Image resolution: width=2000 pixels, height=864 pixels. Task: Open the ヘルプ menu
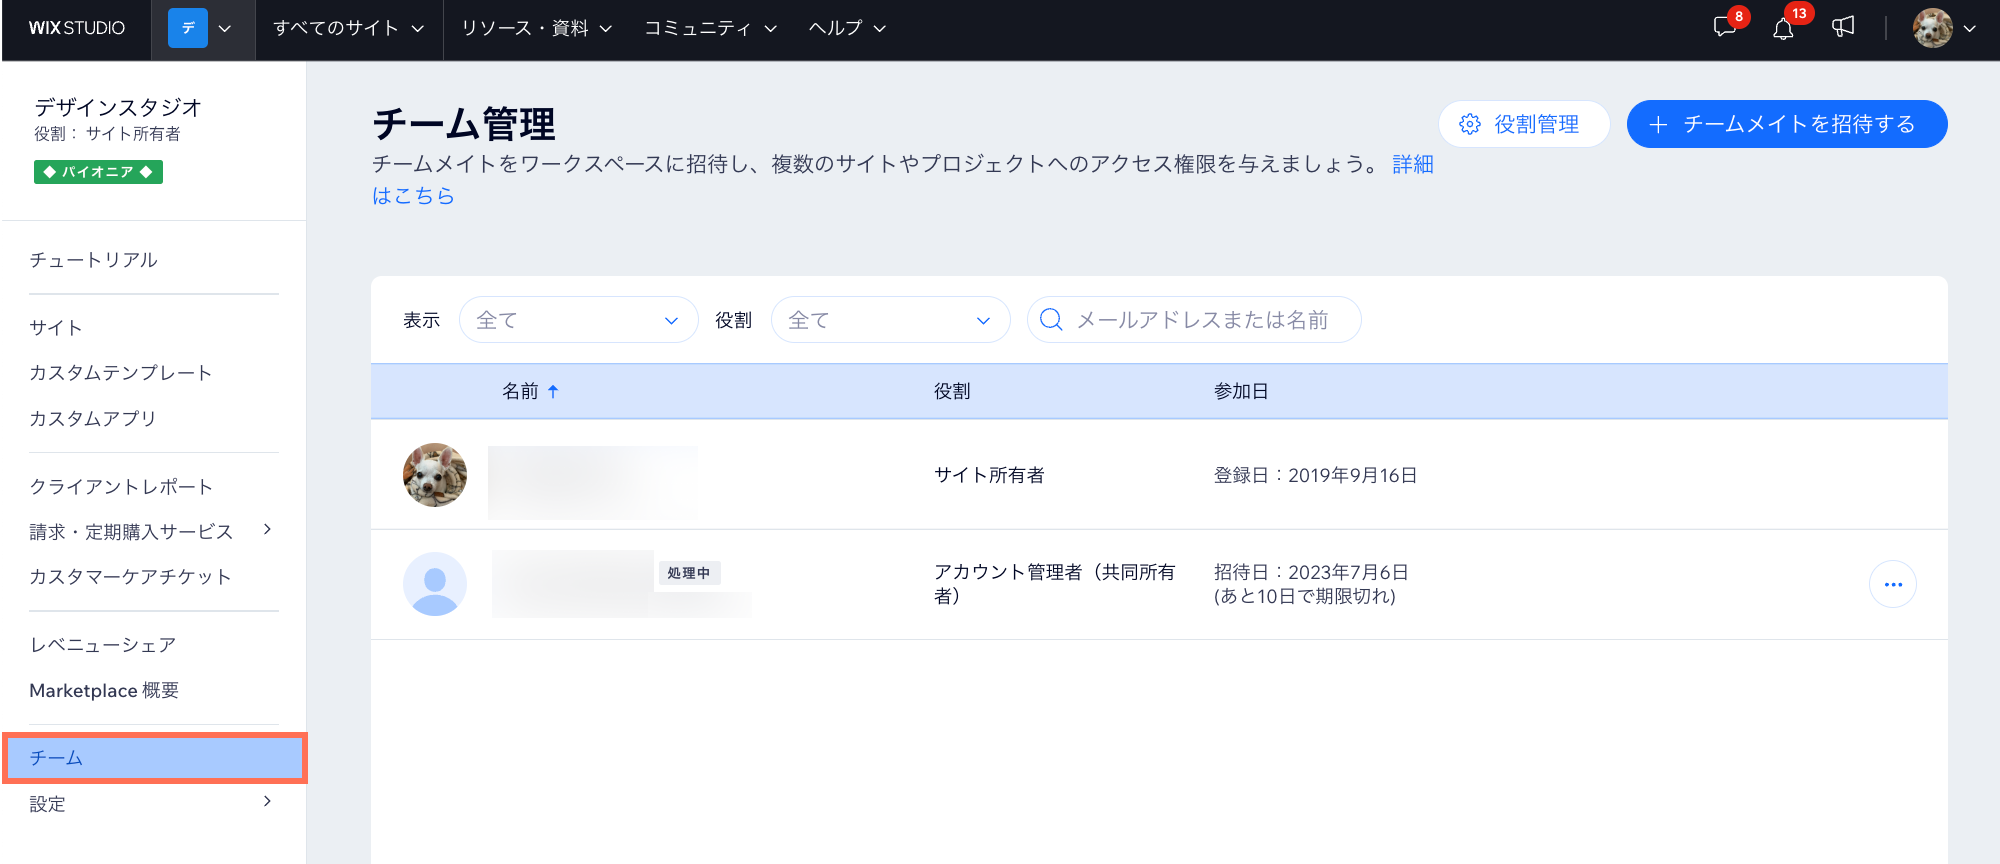pos(847,28)
